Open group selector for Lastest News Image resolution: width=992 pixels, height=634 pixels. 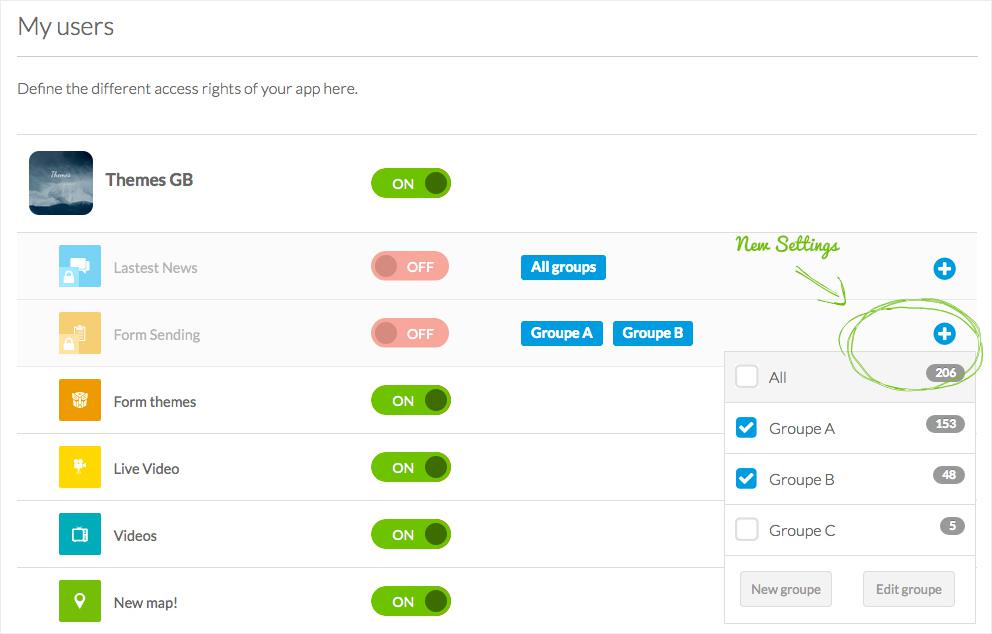point(944,268)
